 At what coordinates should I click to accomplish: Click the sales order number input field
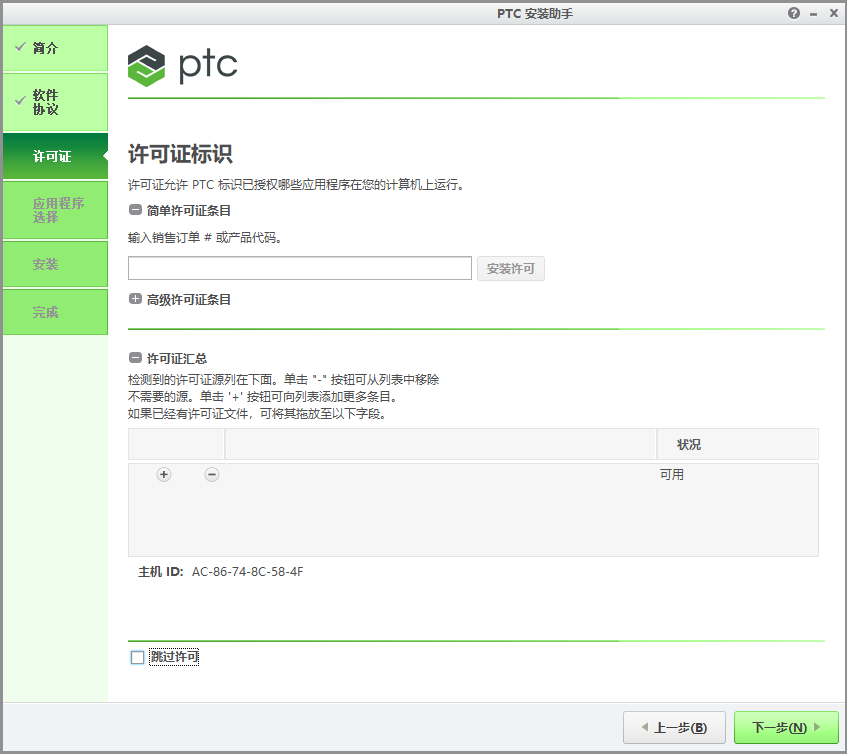click(x=299, y=268)
